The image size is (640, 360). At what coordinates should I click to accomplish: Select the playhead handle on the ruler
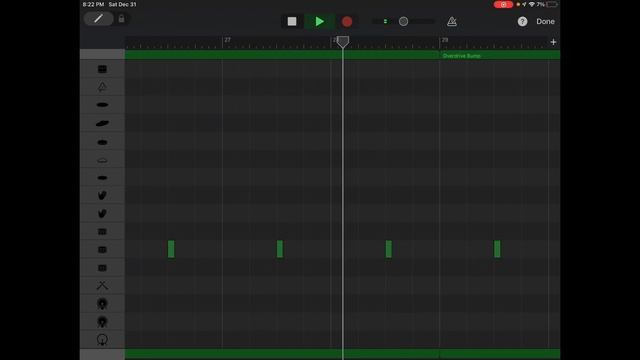[x=343, y=42]
